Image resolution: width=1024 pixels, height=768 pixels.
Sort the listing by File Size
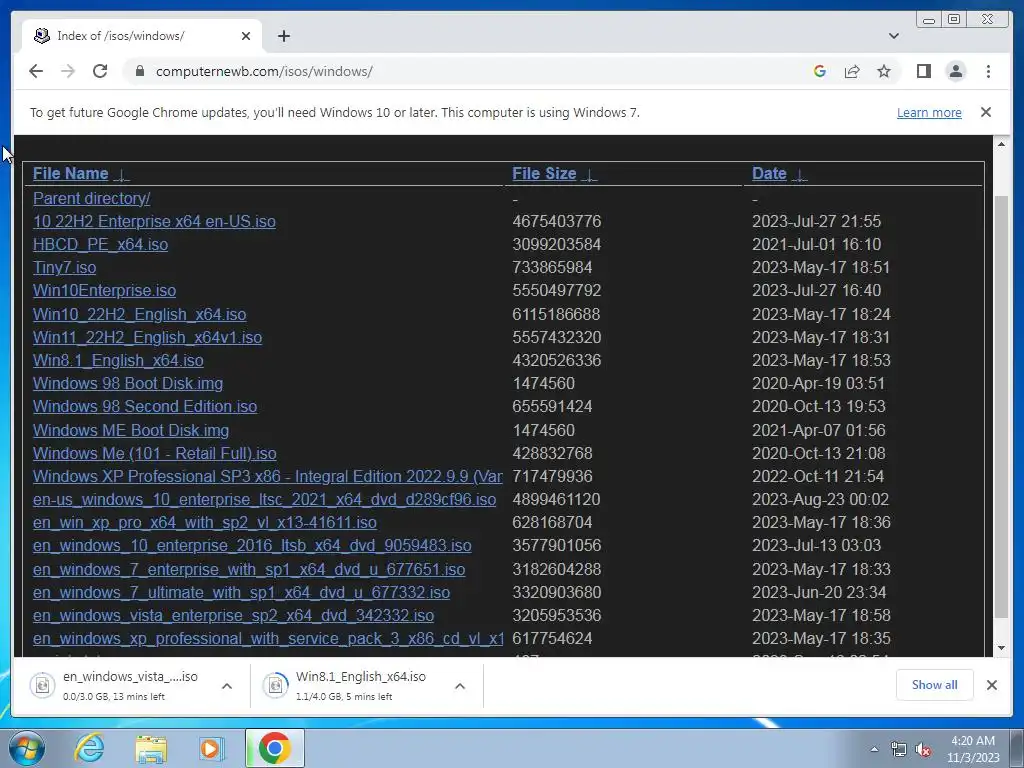pyautogui.click(x=544, y=174)
